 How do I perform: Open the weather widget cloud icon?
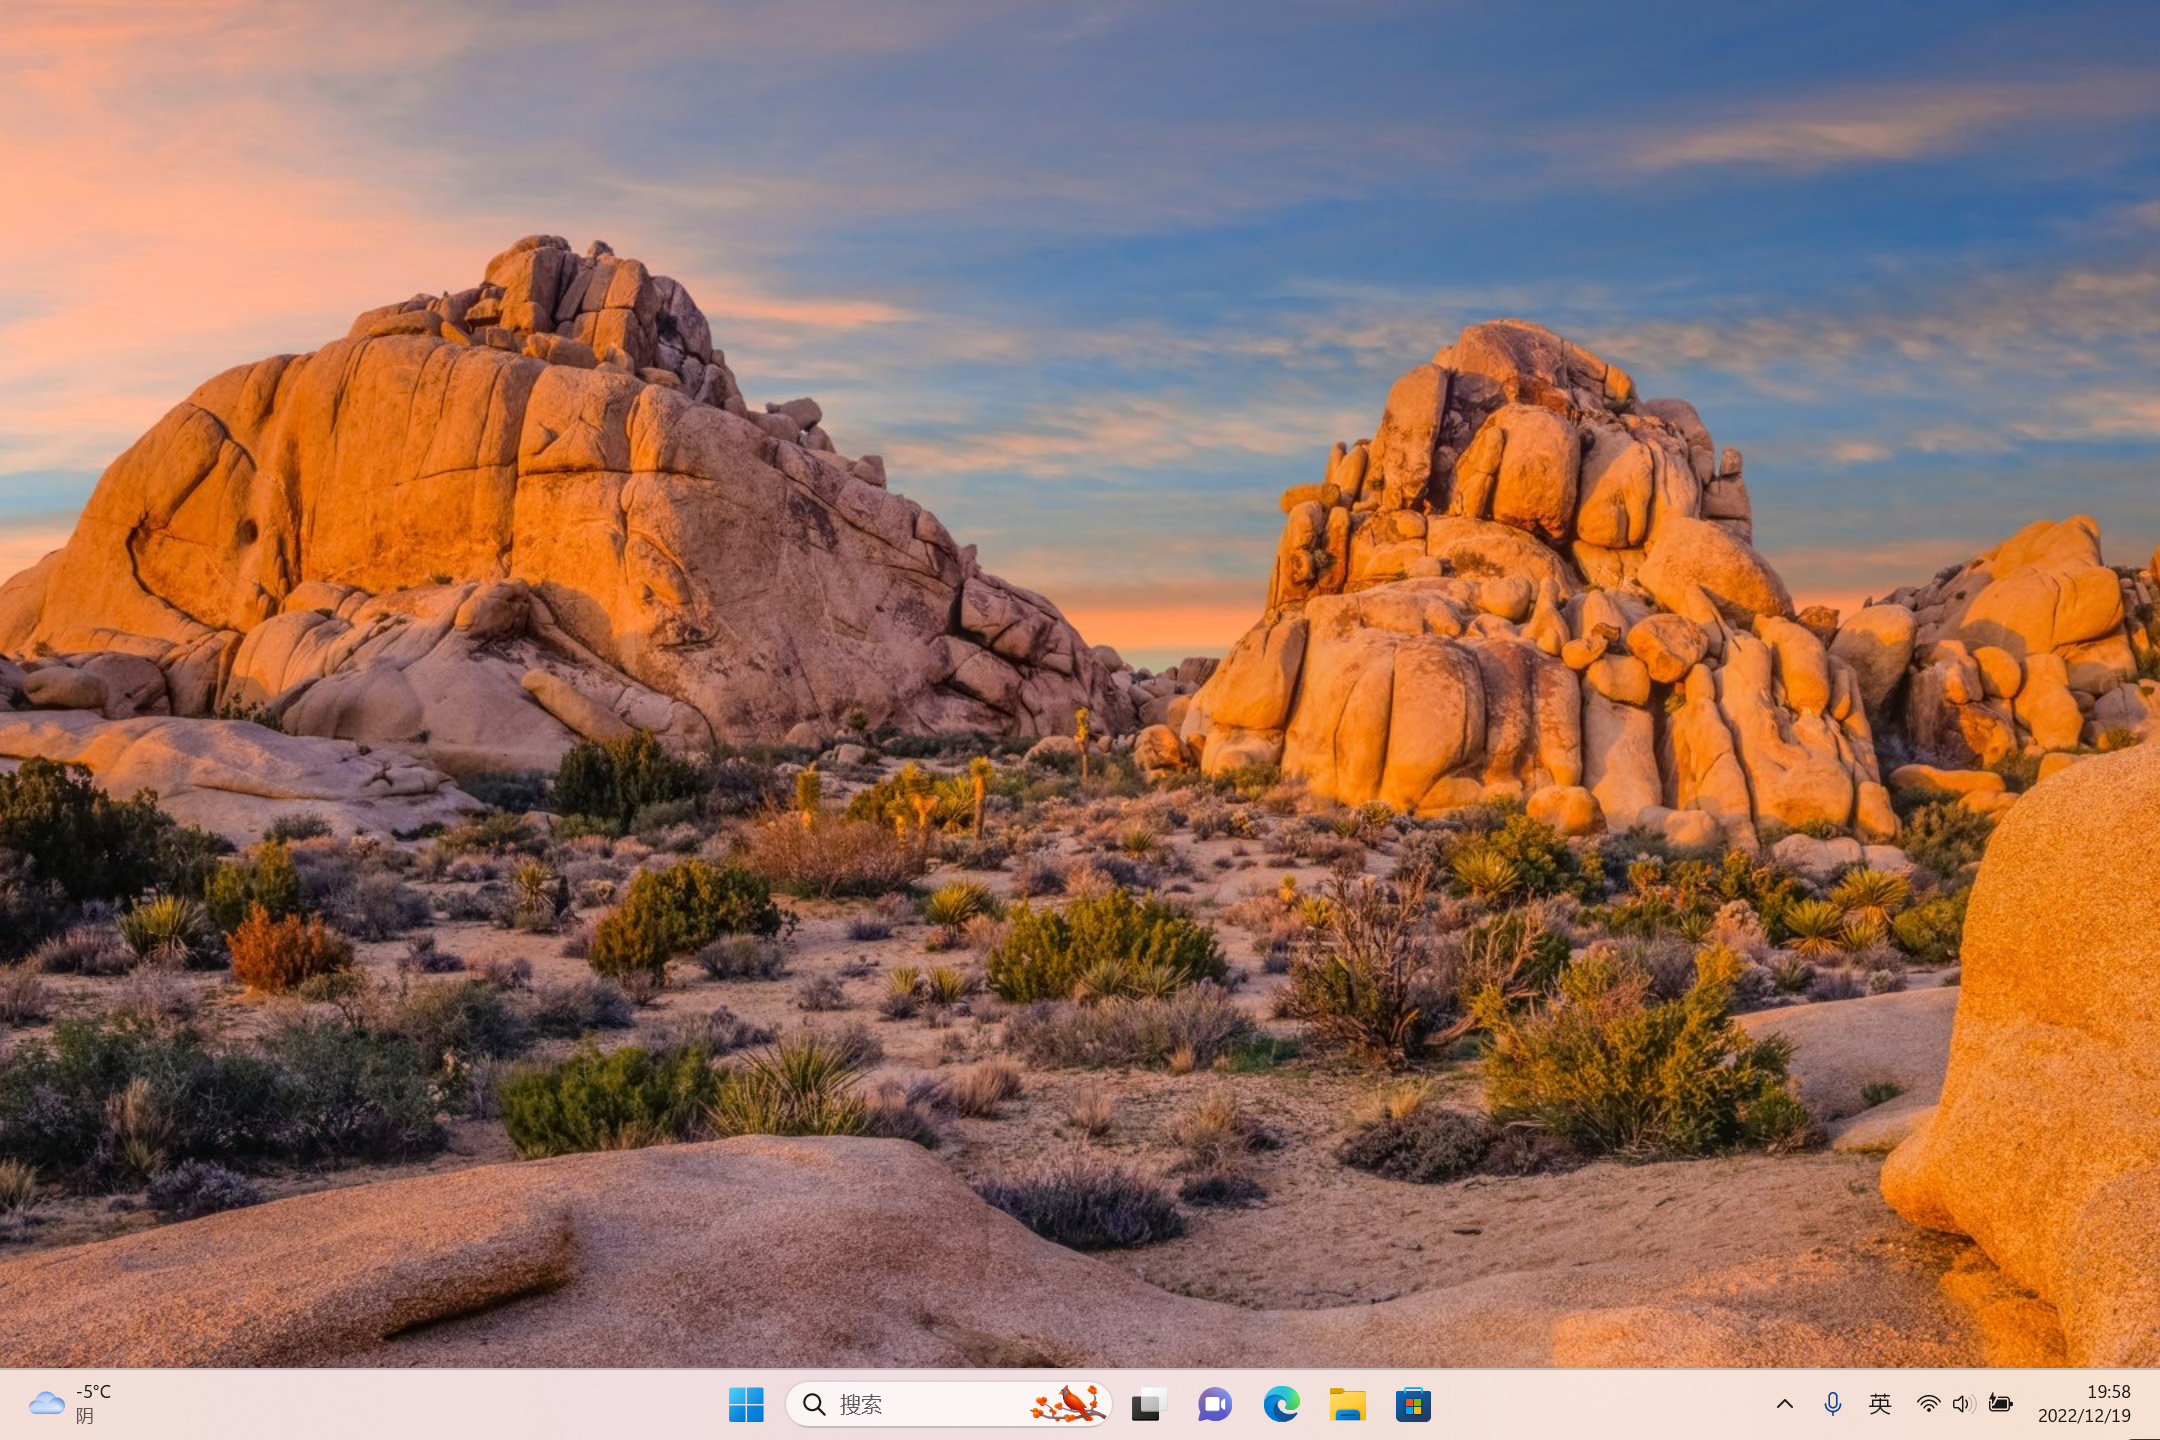pos(46,1403)
